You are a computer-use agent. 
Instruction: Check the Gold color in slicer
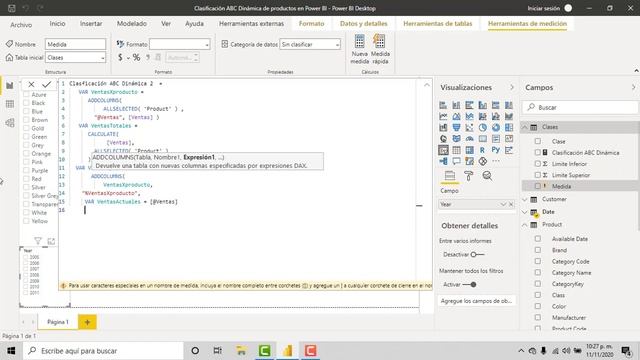pos(27,128)
